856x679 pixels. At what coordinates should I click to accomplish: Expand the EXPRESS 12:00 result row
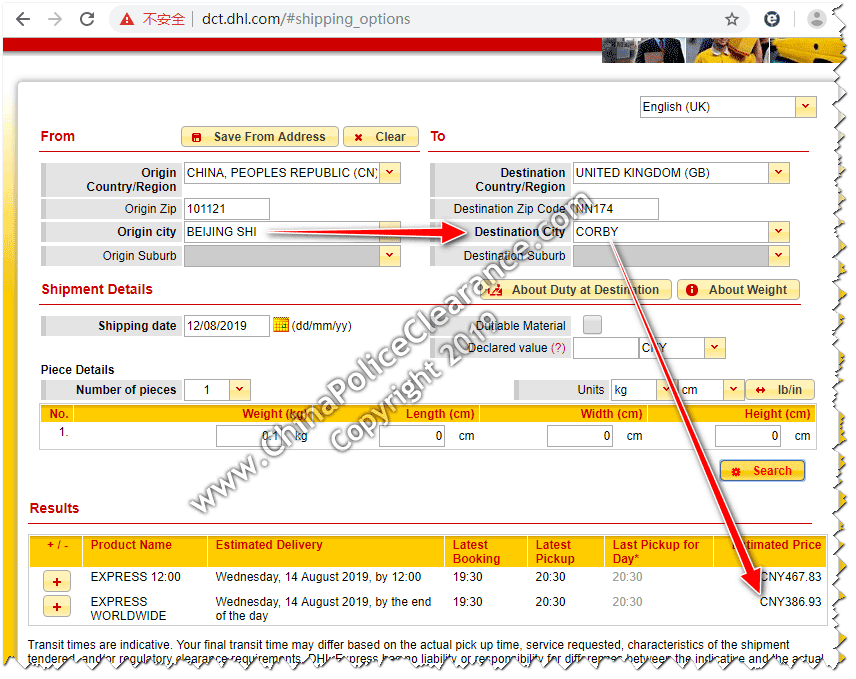[57, 582]
